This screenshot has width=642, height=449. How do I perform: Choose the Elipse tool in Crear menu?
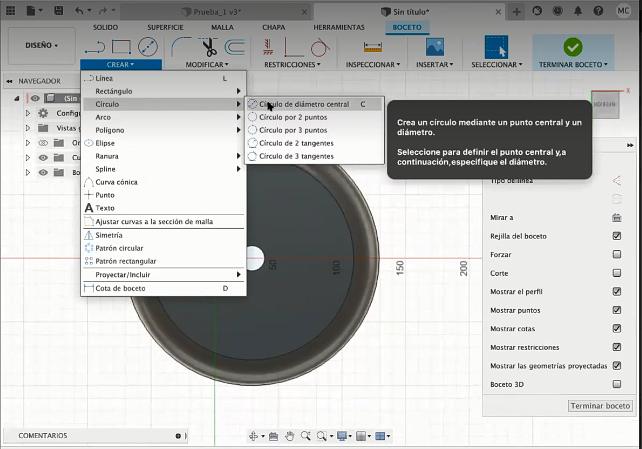(x=104, y=143)
